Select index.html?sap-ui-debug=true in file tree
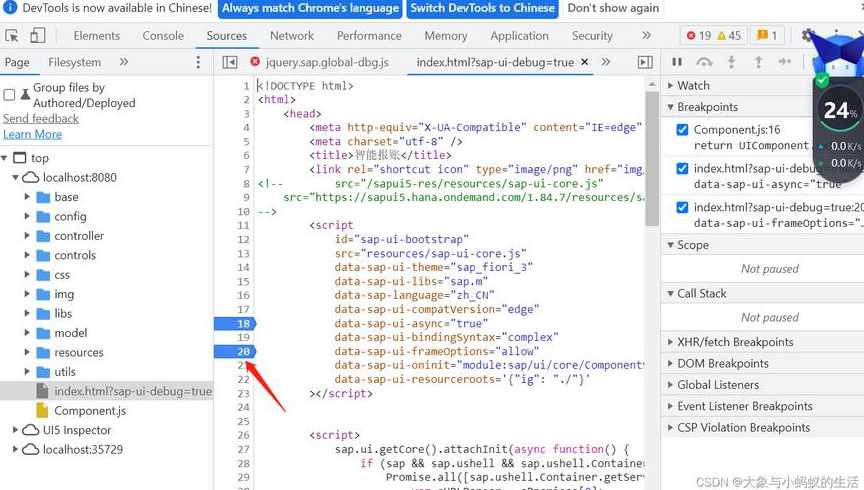864x490 pixels. 106,391
